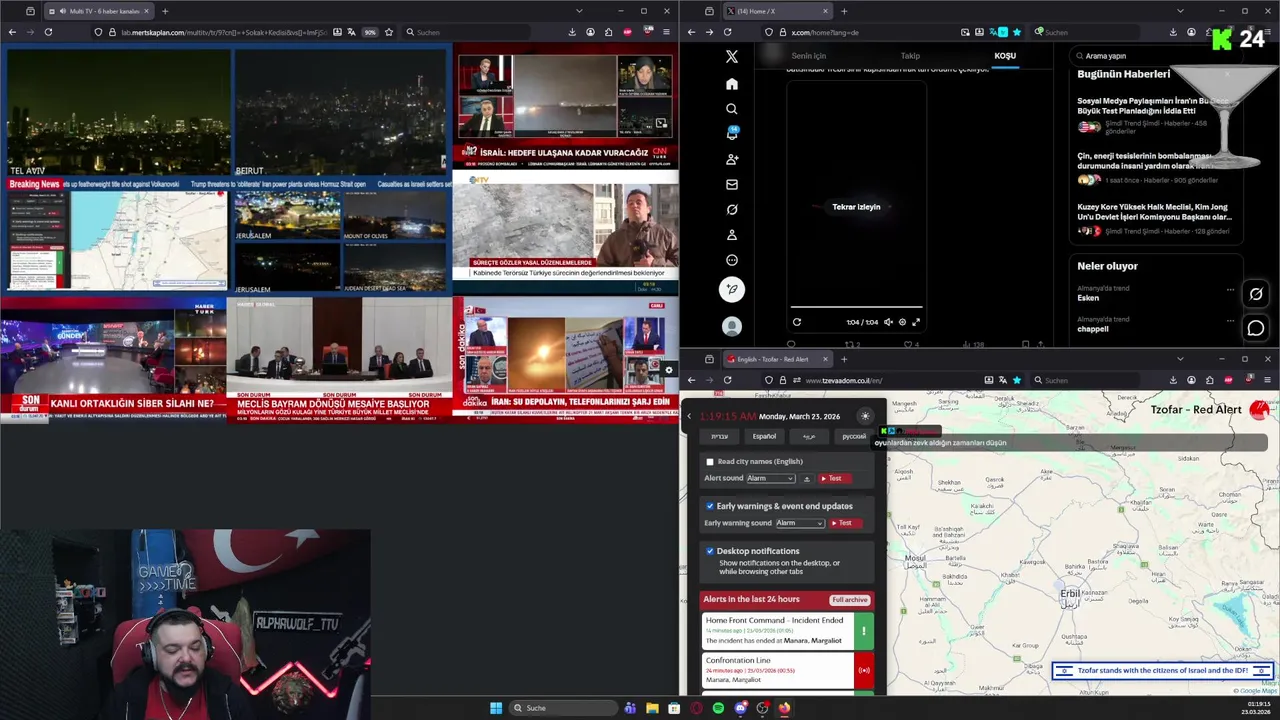Open Messages envelope in X sidebar
Screen dimensions: 1280x720
732,184
